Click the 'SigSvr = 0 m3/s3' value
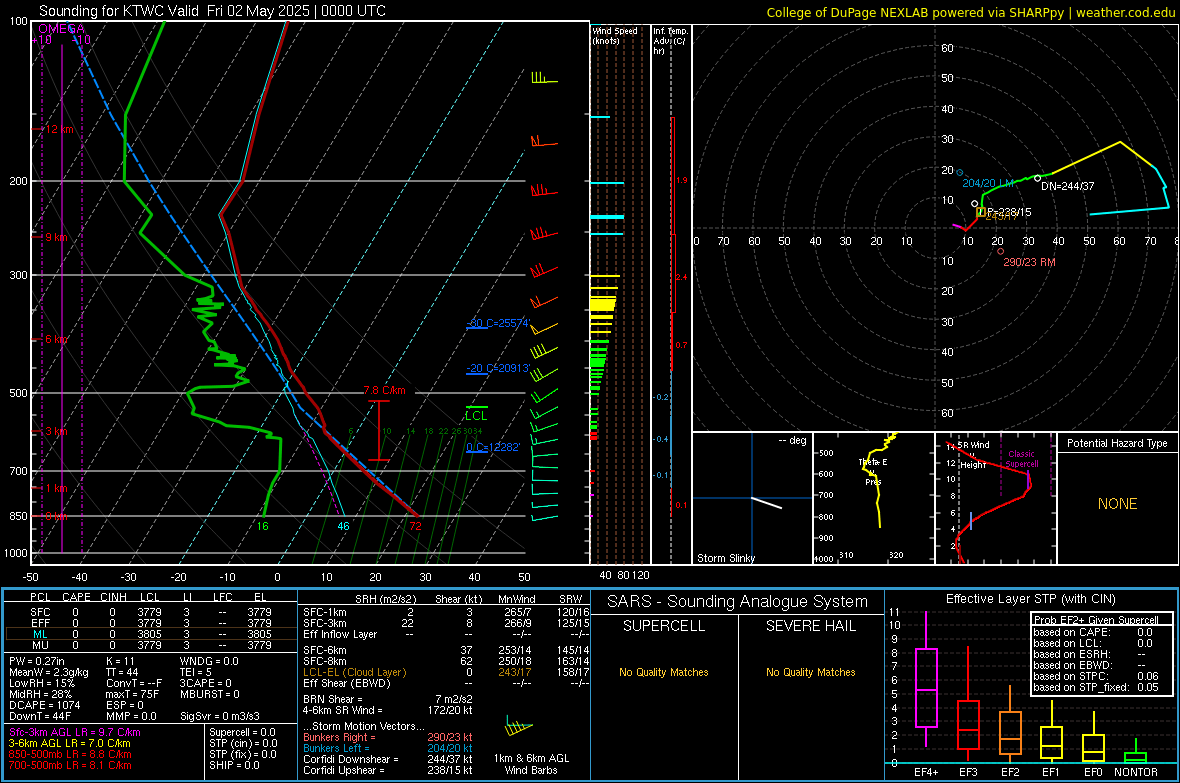This screenshot has width=1180, height=783. [220, 716]
